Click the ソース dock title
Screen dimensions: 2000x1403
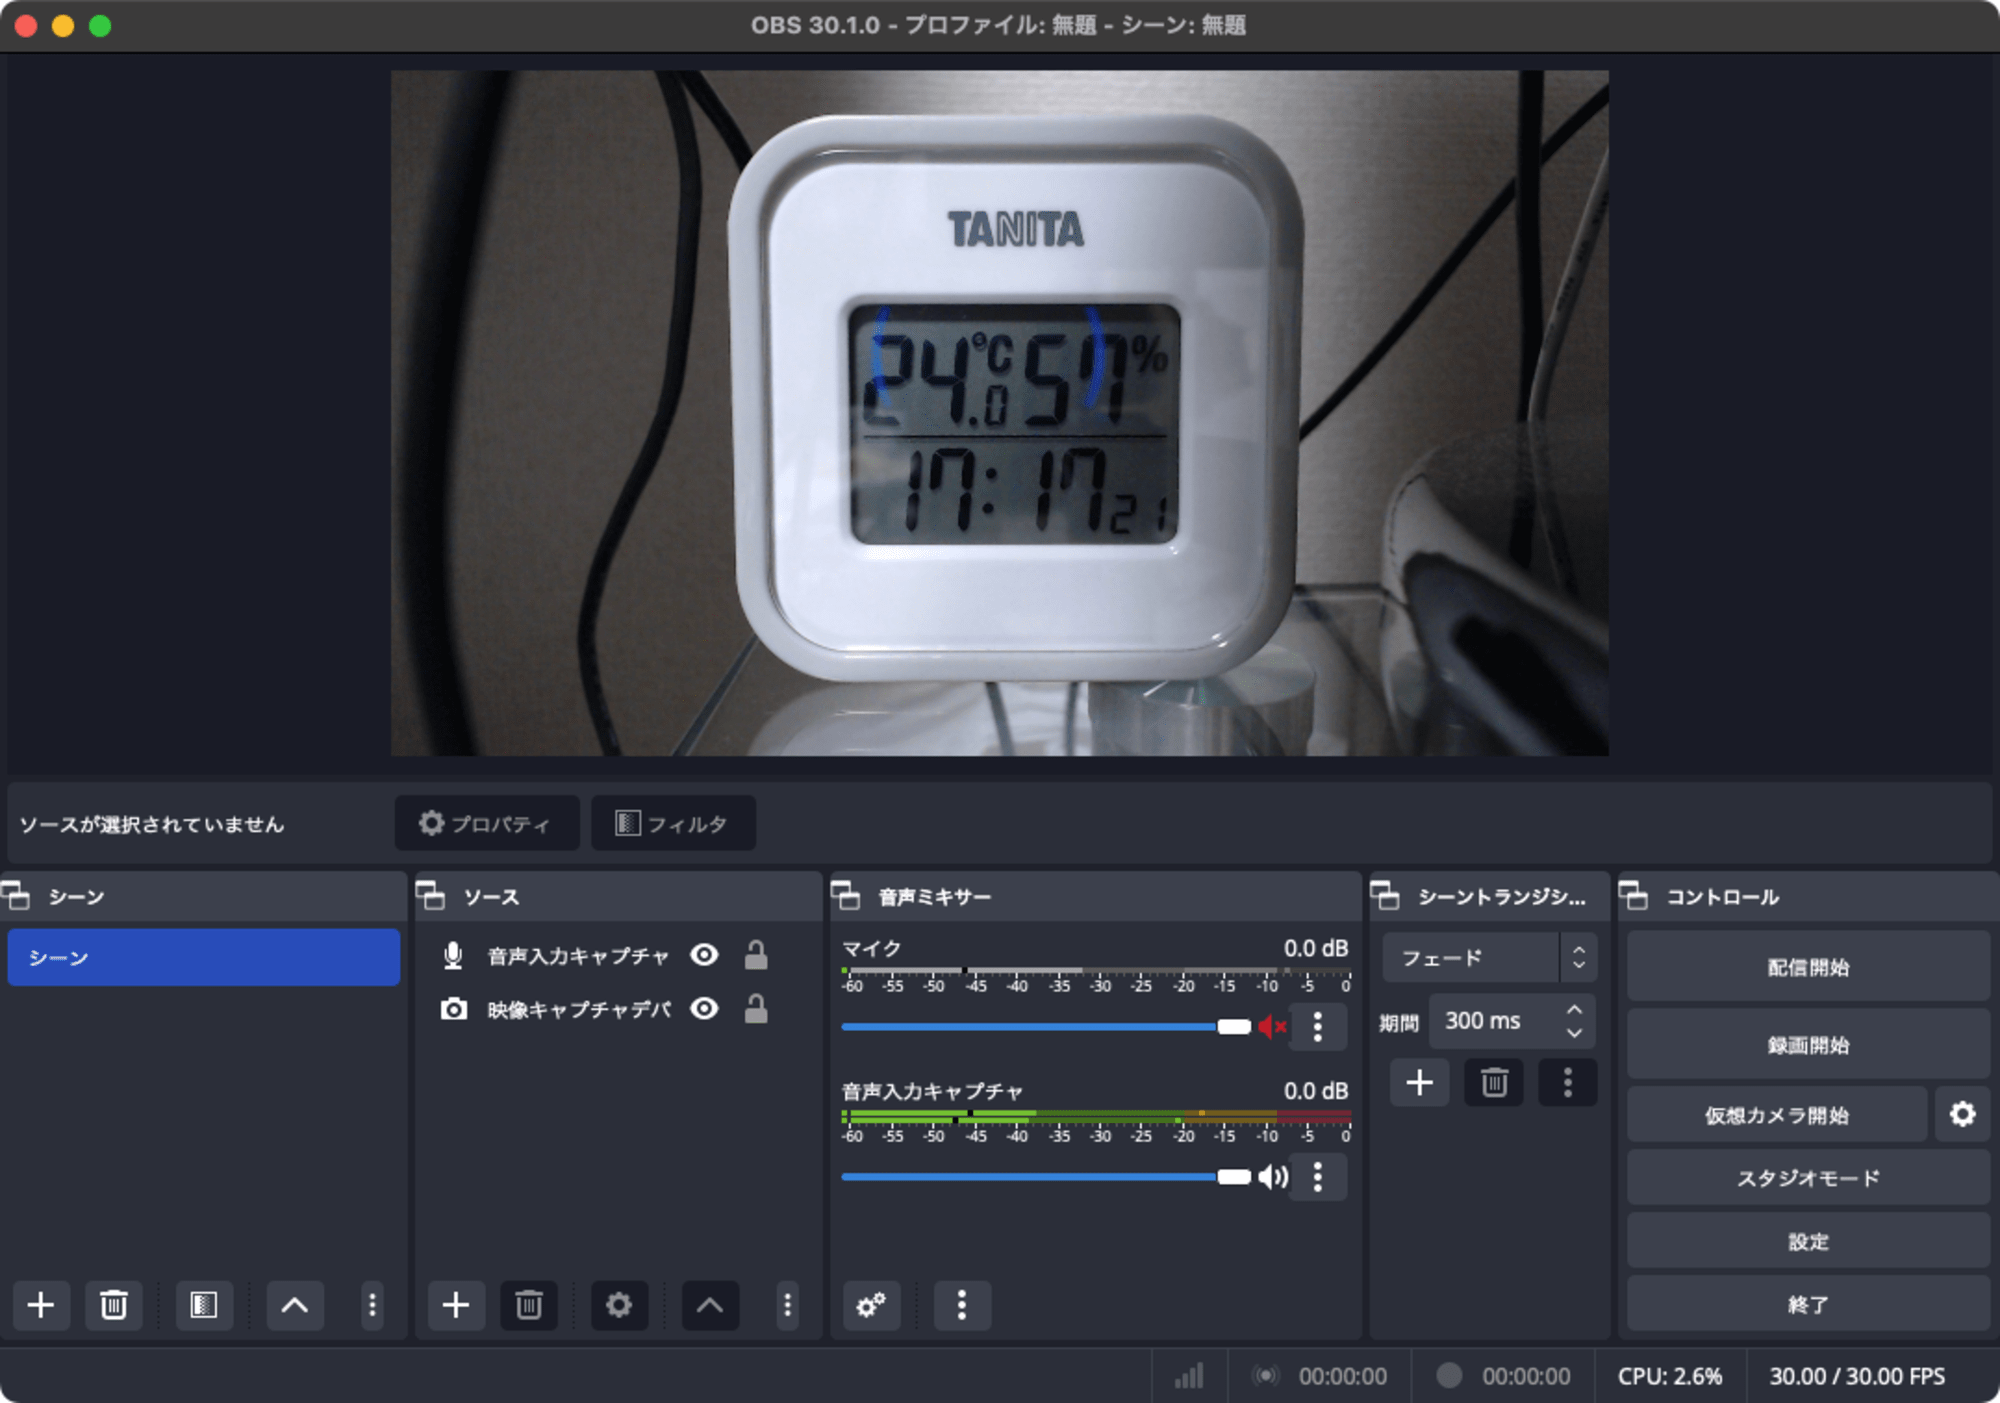click(x=491, y=897)
